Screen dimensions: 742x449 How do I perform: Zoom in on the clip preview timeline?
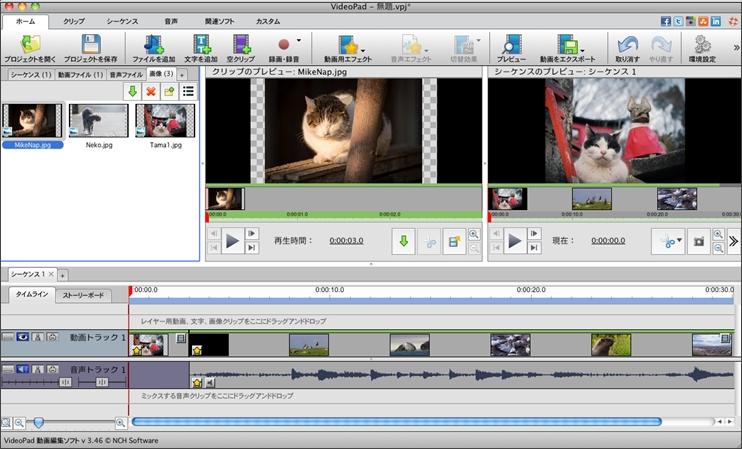(474, 235)
